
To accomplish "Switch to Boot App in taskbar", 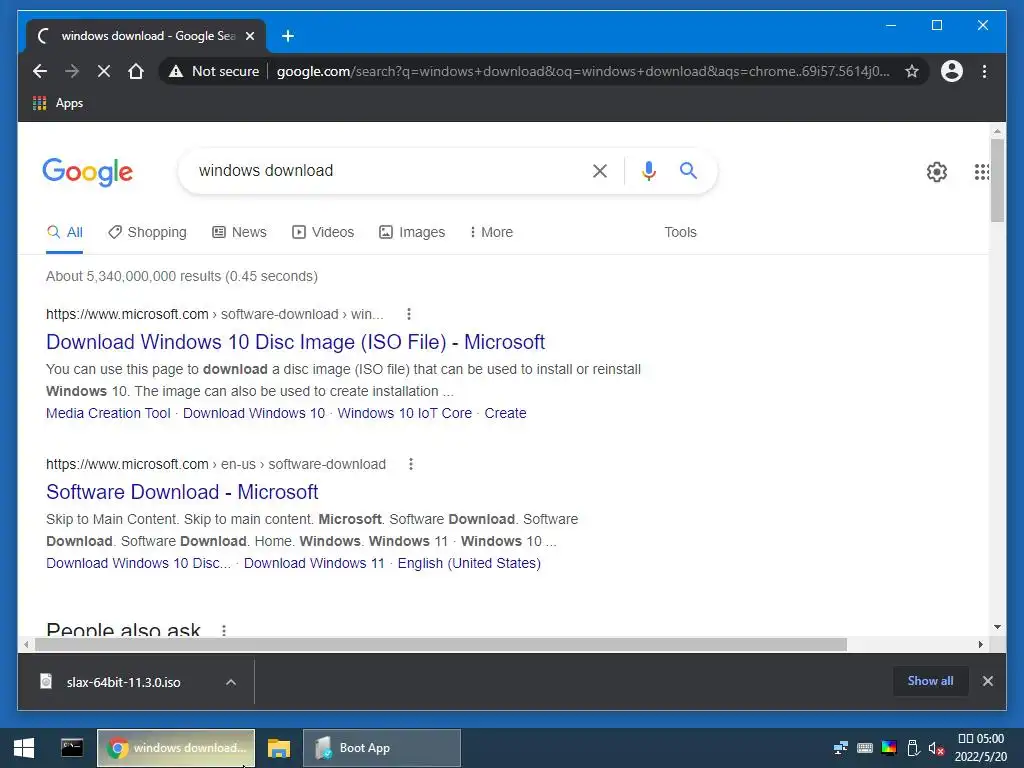I will click(382, 748).
